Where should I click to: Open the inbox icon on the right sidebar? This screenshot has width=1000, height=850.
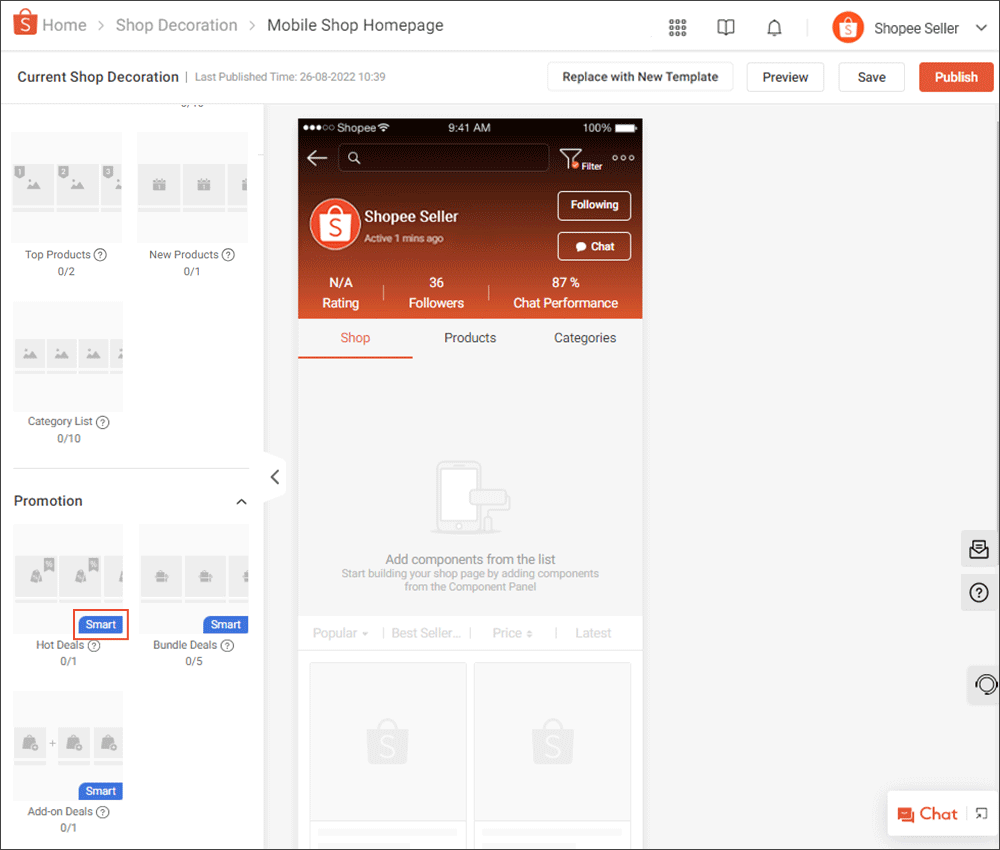click(978, 549)
